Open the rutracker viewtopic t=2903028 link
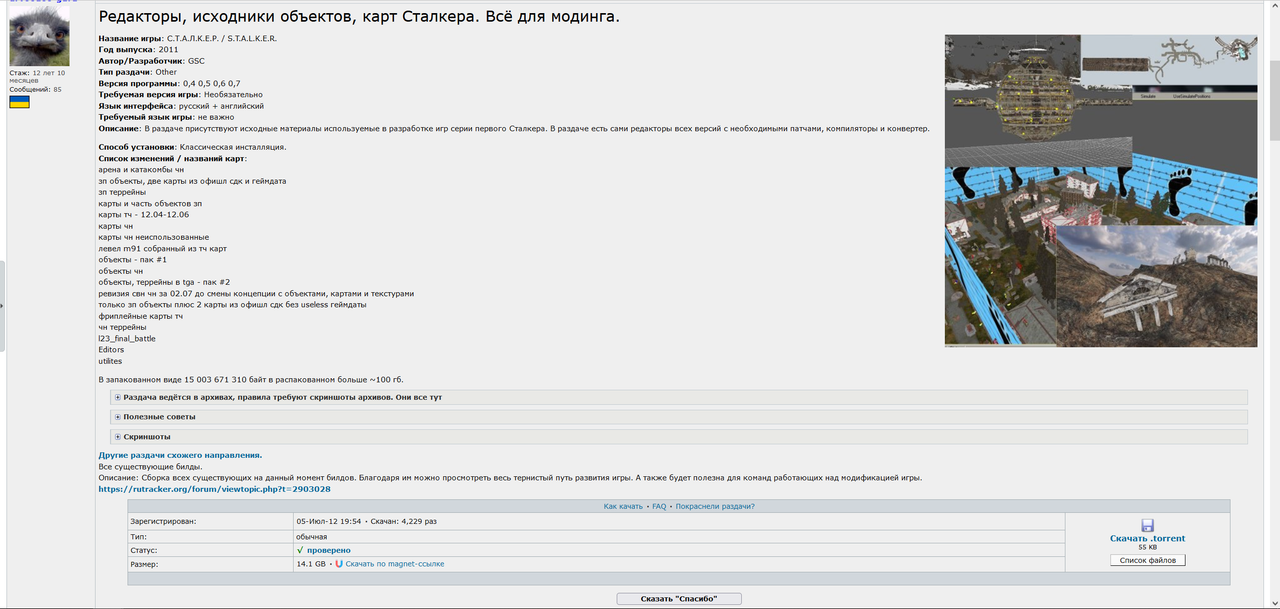1280x609 pixels. 214,489
